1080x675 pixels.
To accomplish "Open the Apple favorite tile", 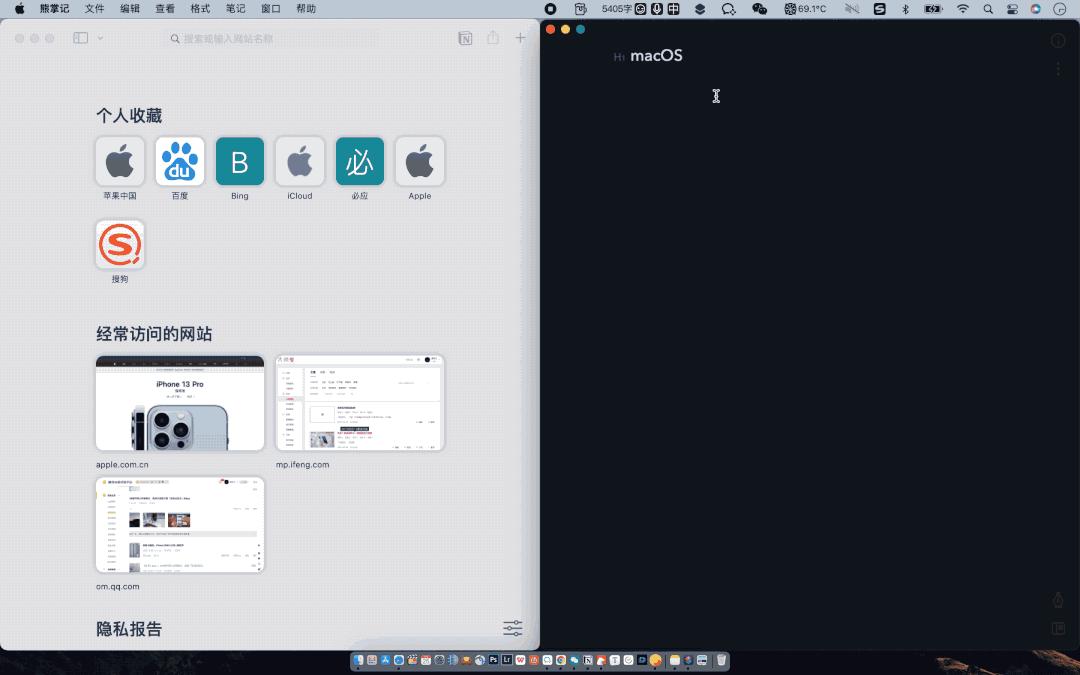I will (x=419, y=161).
